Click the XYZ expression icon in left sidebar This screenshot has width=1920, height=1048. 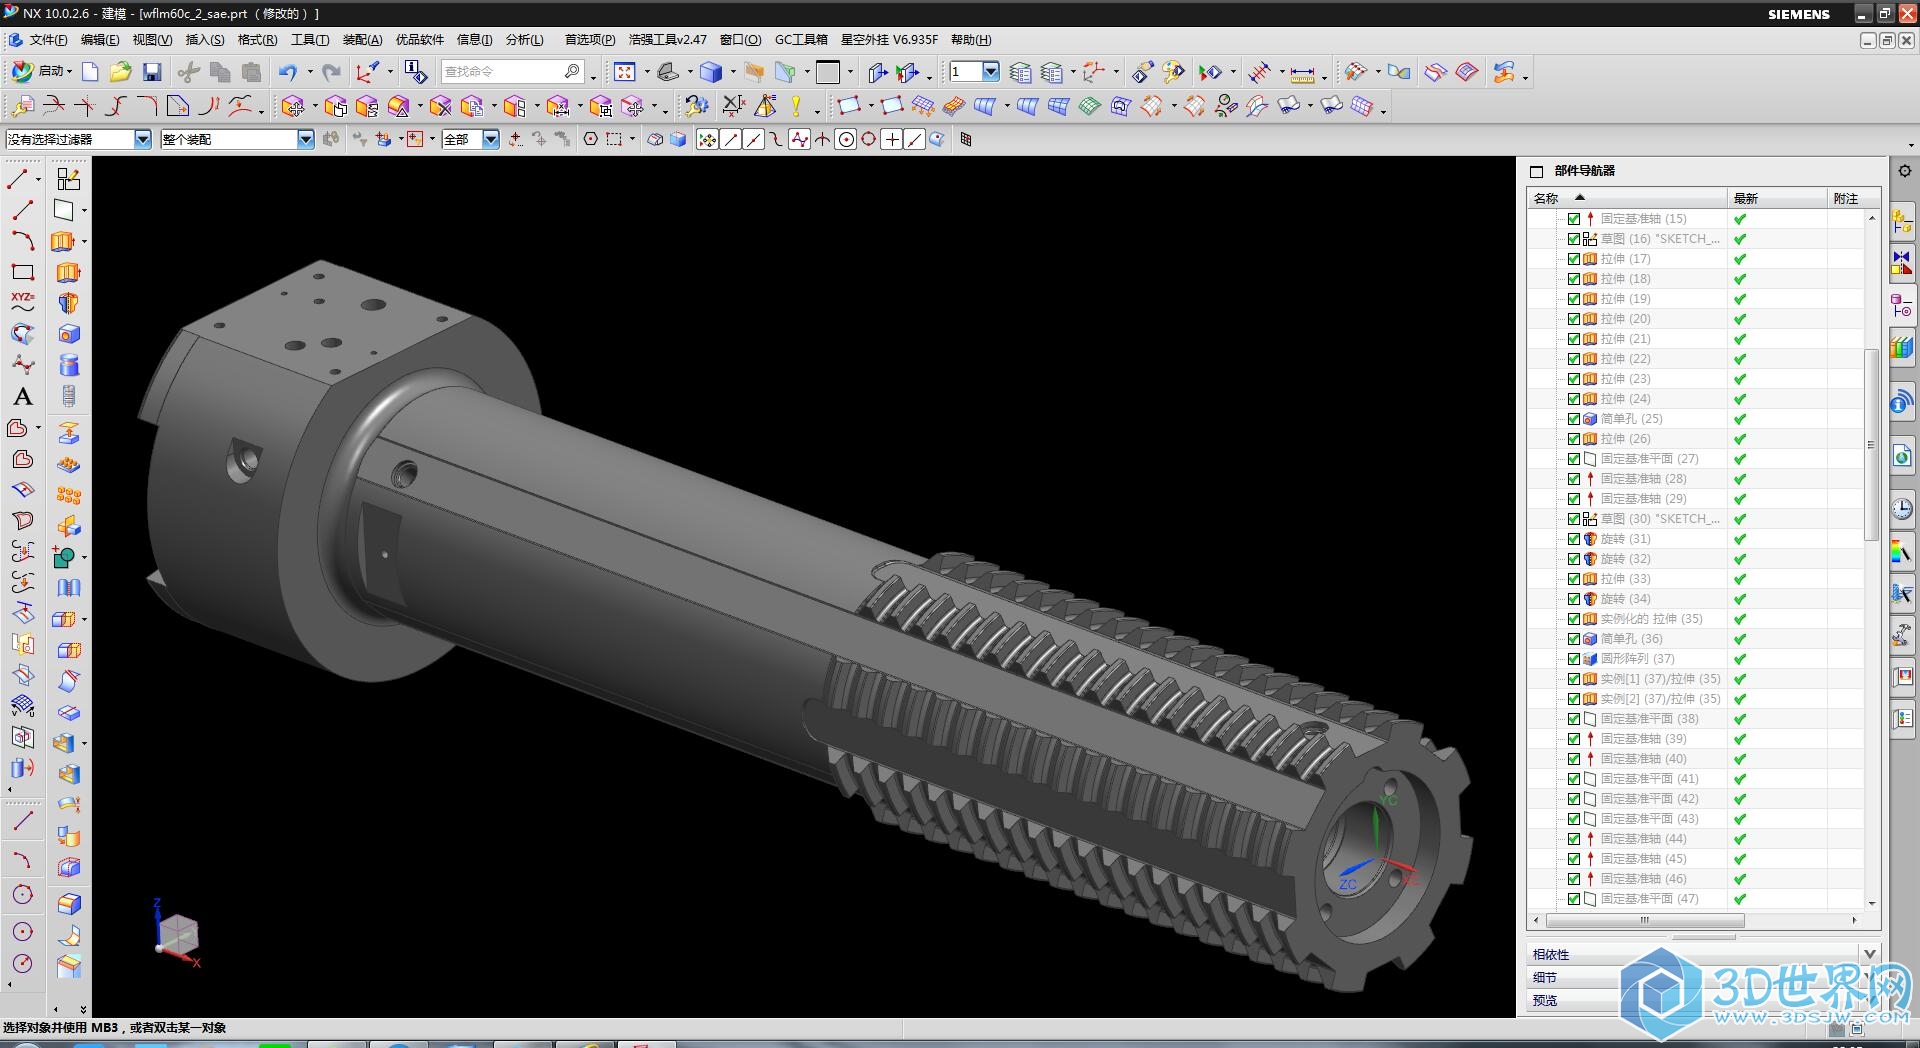[x=22, y=302]
